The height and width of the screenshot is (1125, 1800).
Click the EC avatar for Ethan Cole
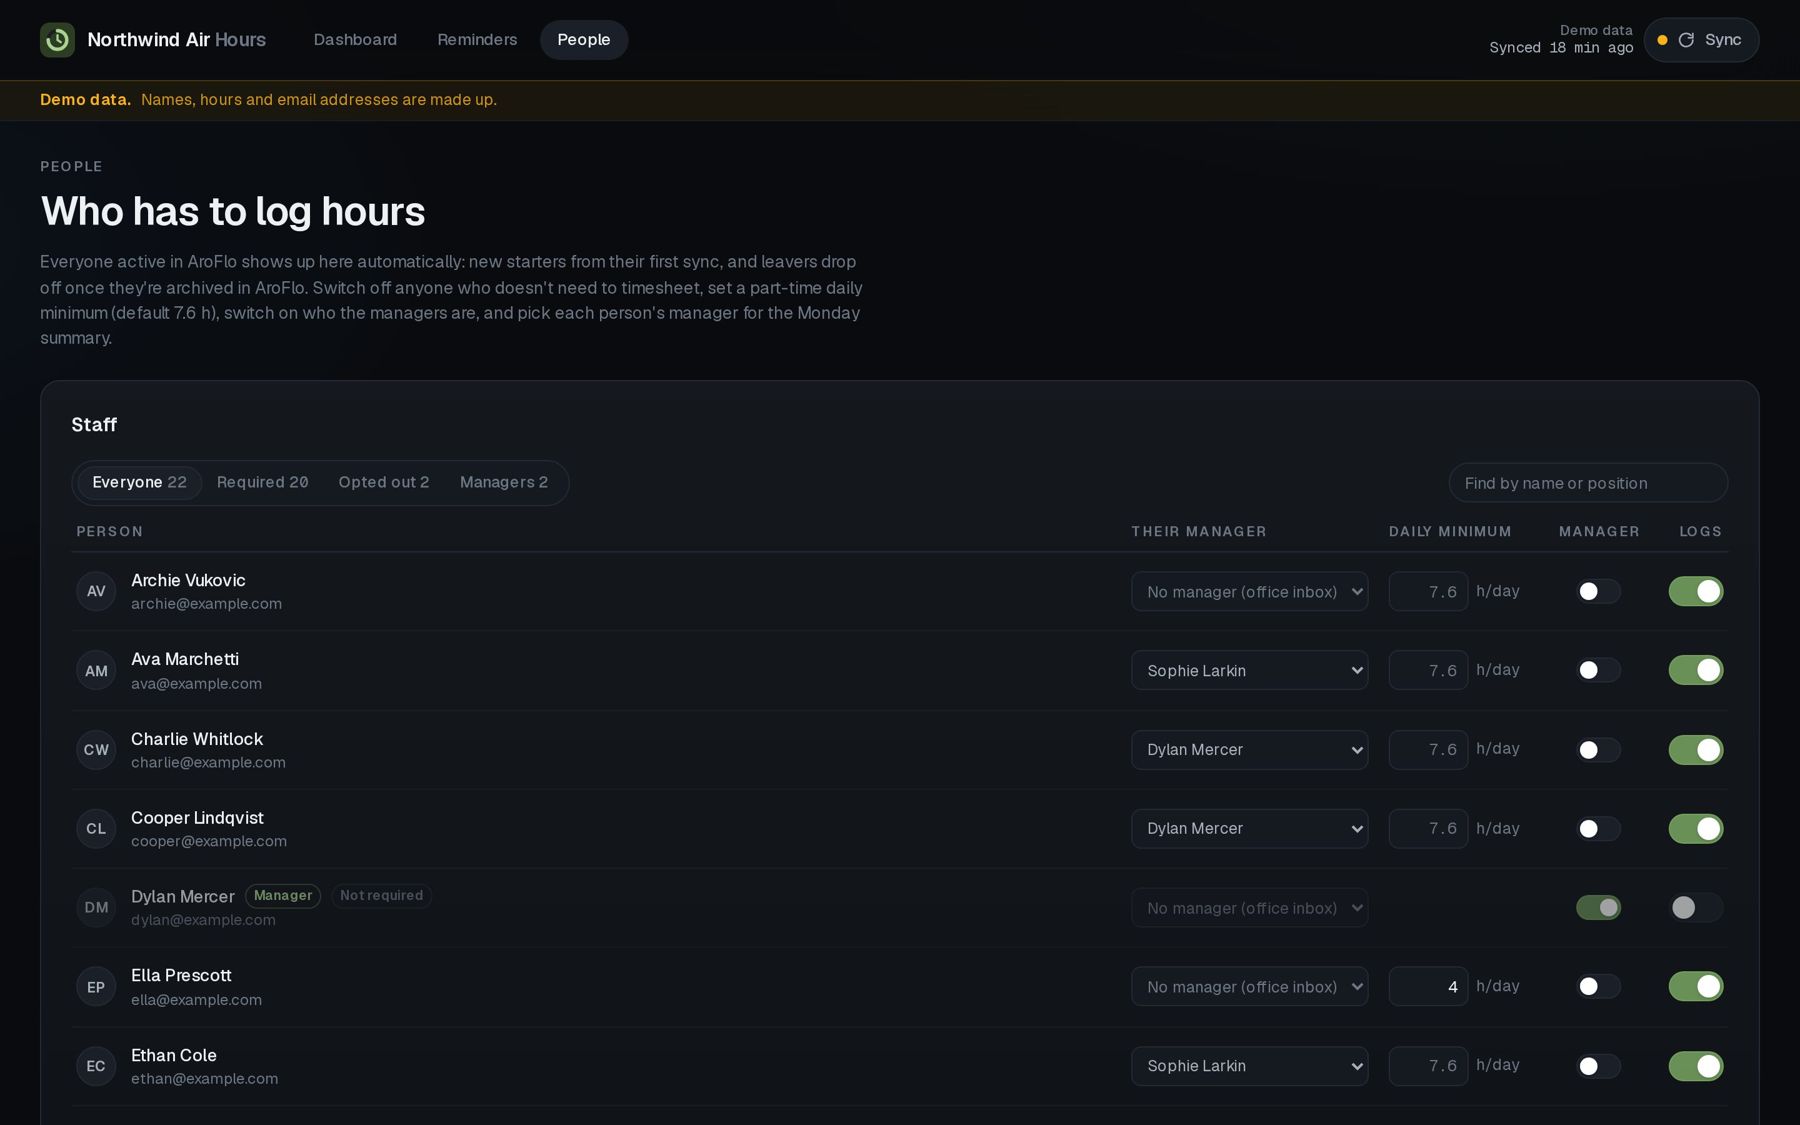96,1066
